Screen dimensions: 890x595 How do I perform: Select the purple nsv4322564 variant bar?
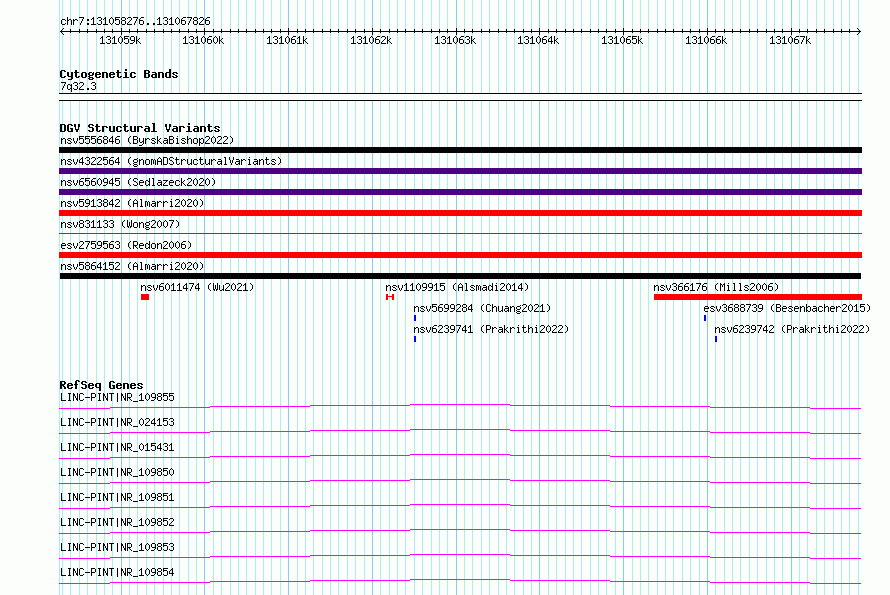click(x=460, y=171)
